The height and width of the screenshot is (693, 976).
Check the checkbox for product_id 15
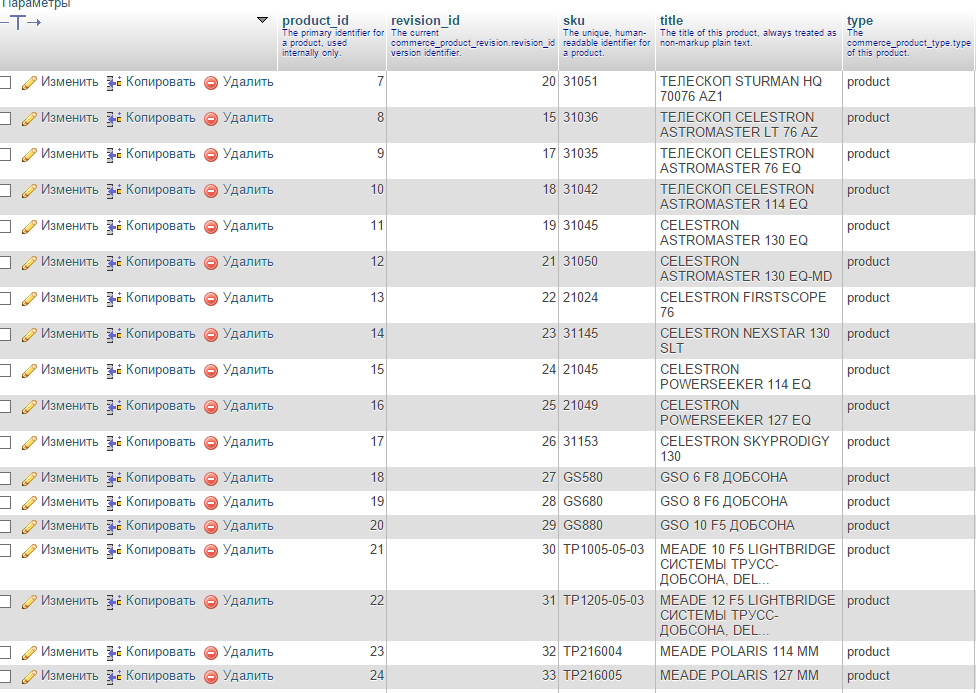pos(5,371)
